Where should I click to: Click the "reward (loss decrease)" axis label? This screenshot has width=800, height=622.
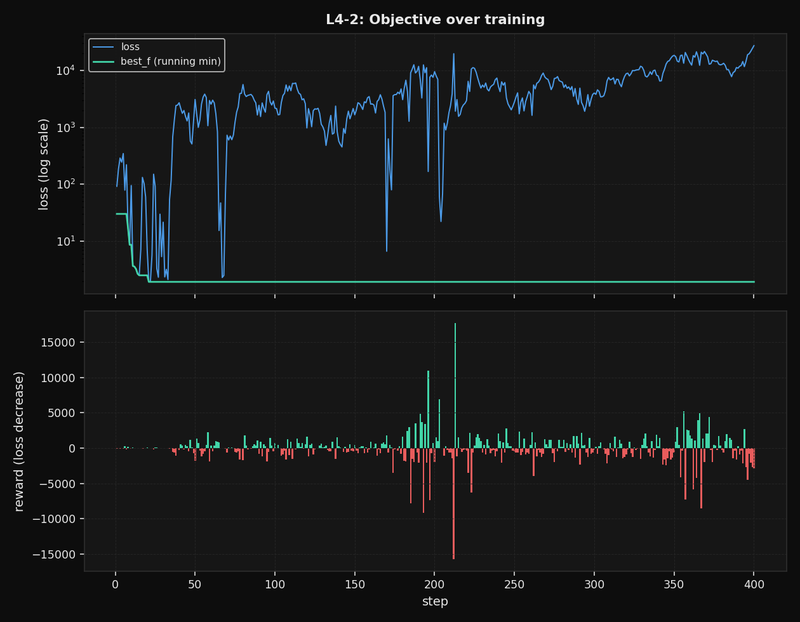(19, 441)
